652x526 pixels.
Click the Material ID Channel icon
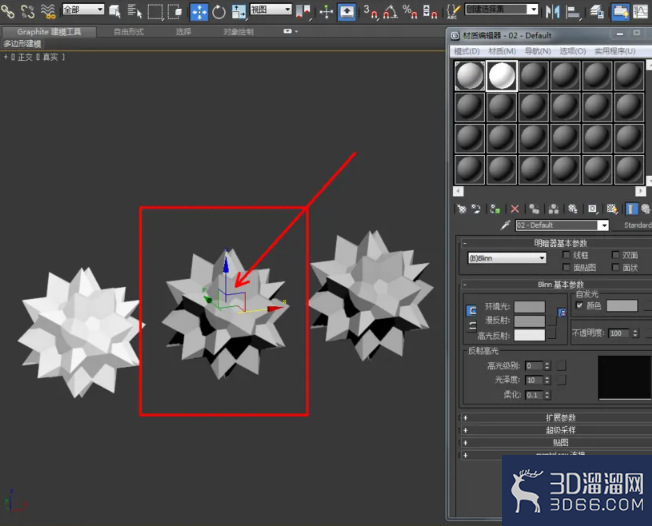pyautogui.click(x=593, y=209)
